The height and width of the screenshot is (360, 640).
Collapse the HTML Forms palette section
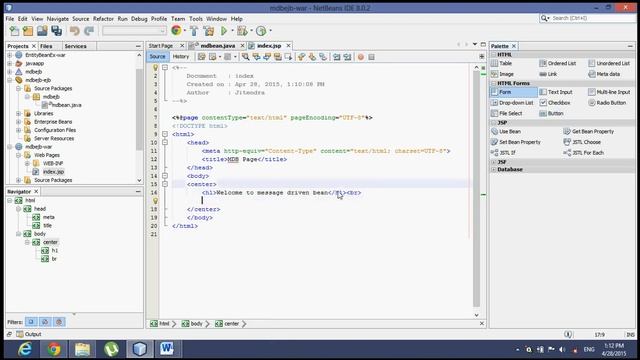(x=494, y=83)
